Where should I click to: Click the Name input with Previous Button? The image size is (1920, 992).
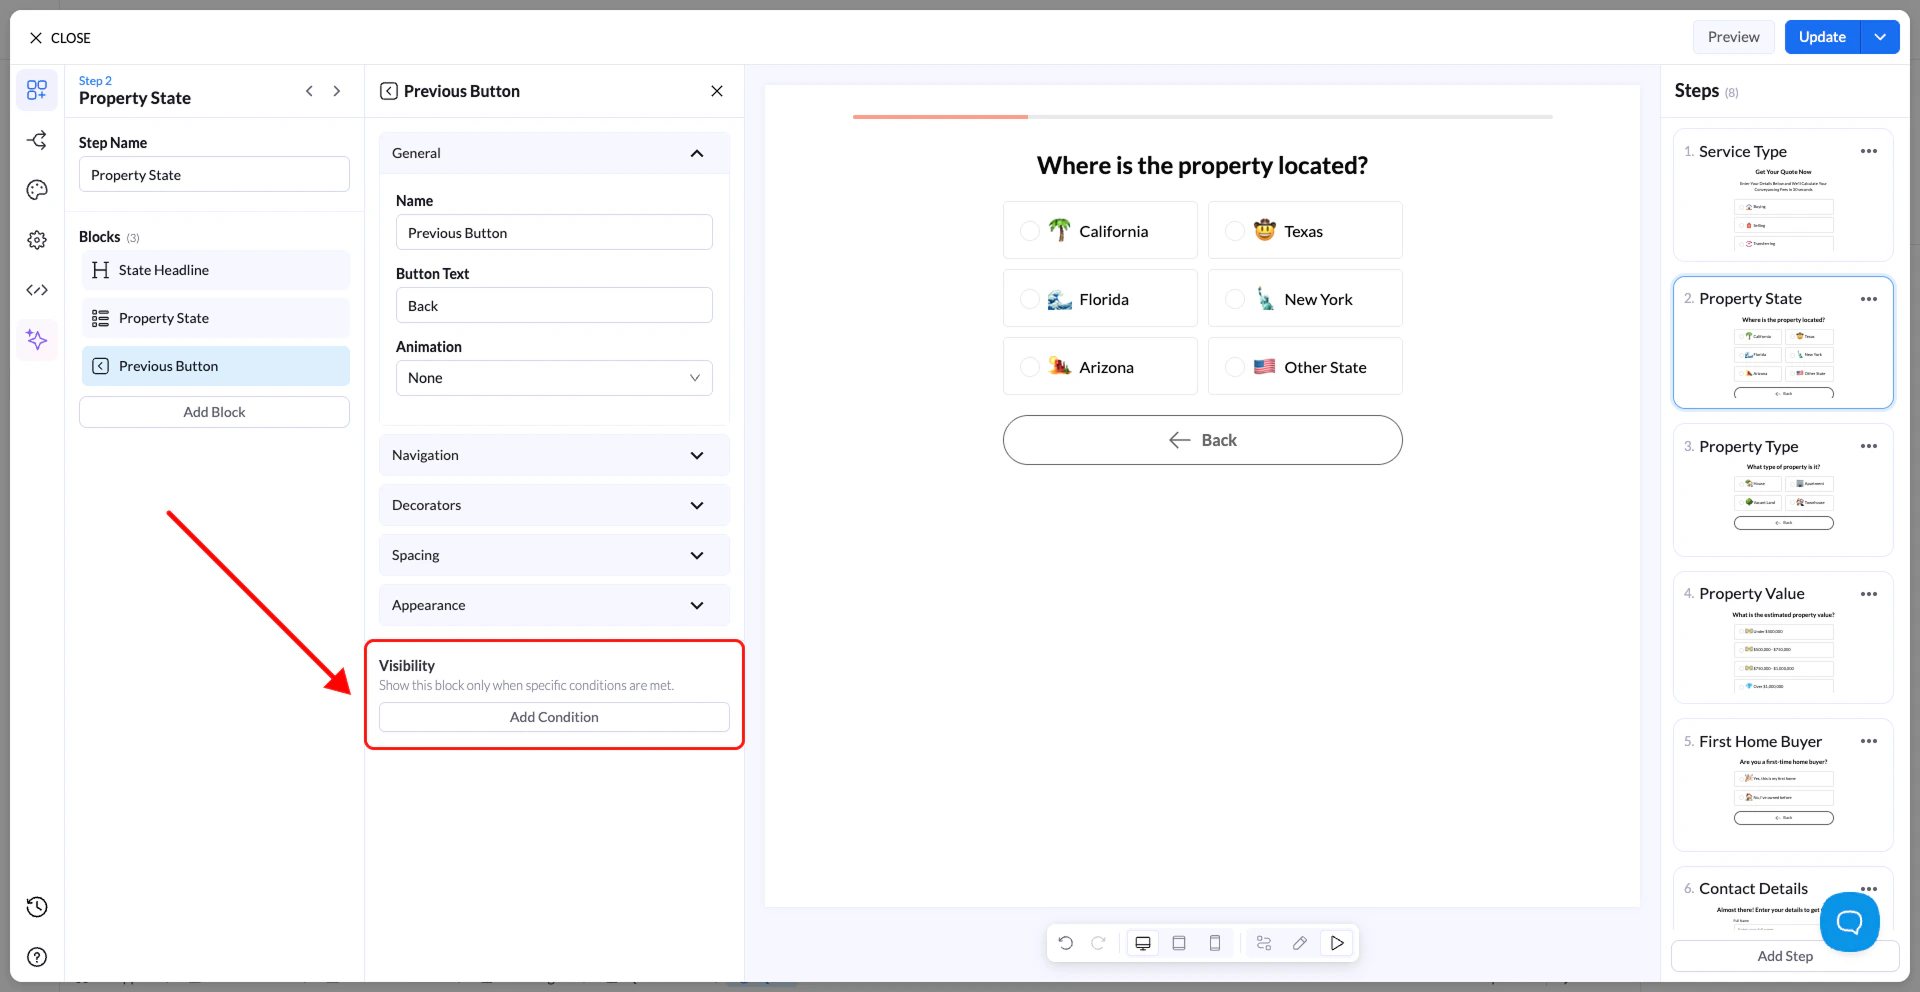(x=554, y=232)
